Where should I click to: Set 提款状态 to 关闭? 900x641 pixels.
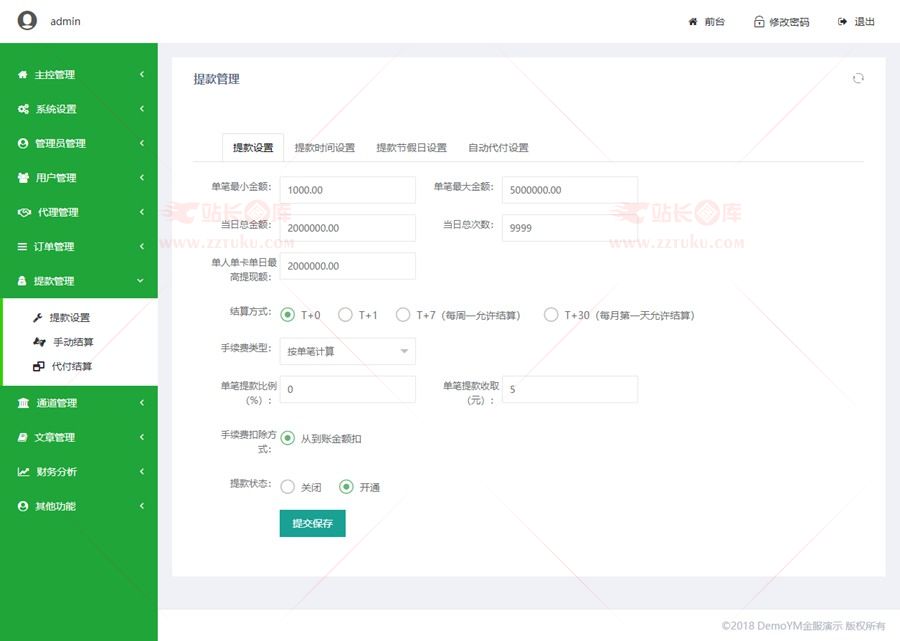(288, 487)
